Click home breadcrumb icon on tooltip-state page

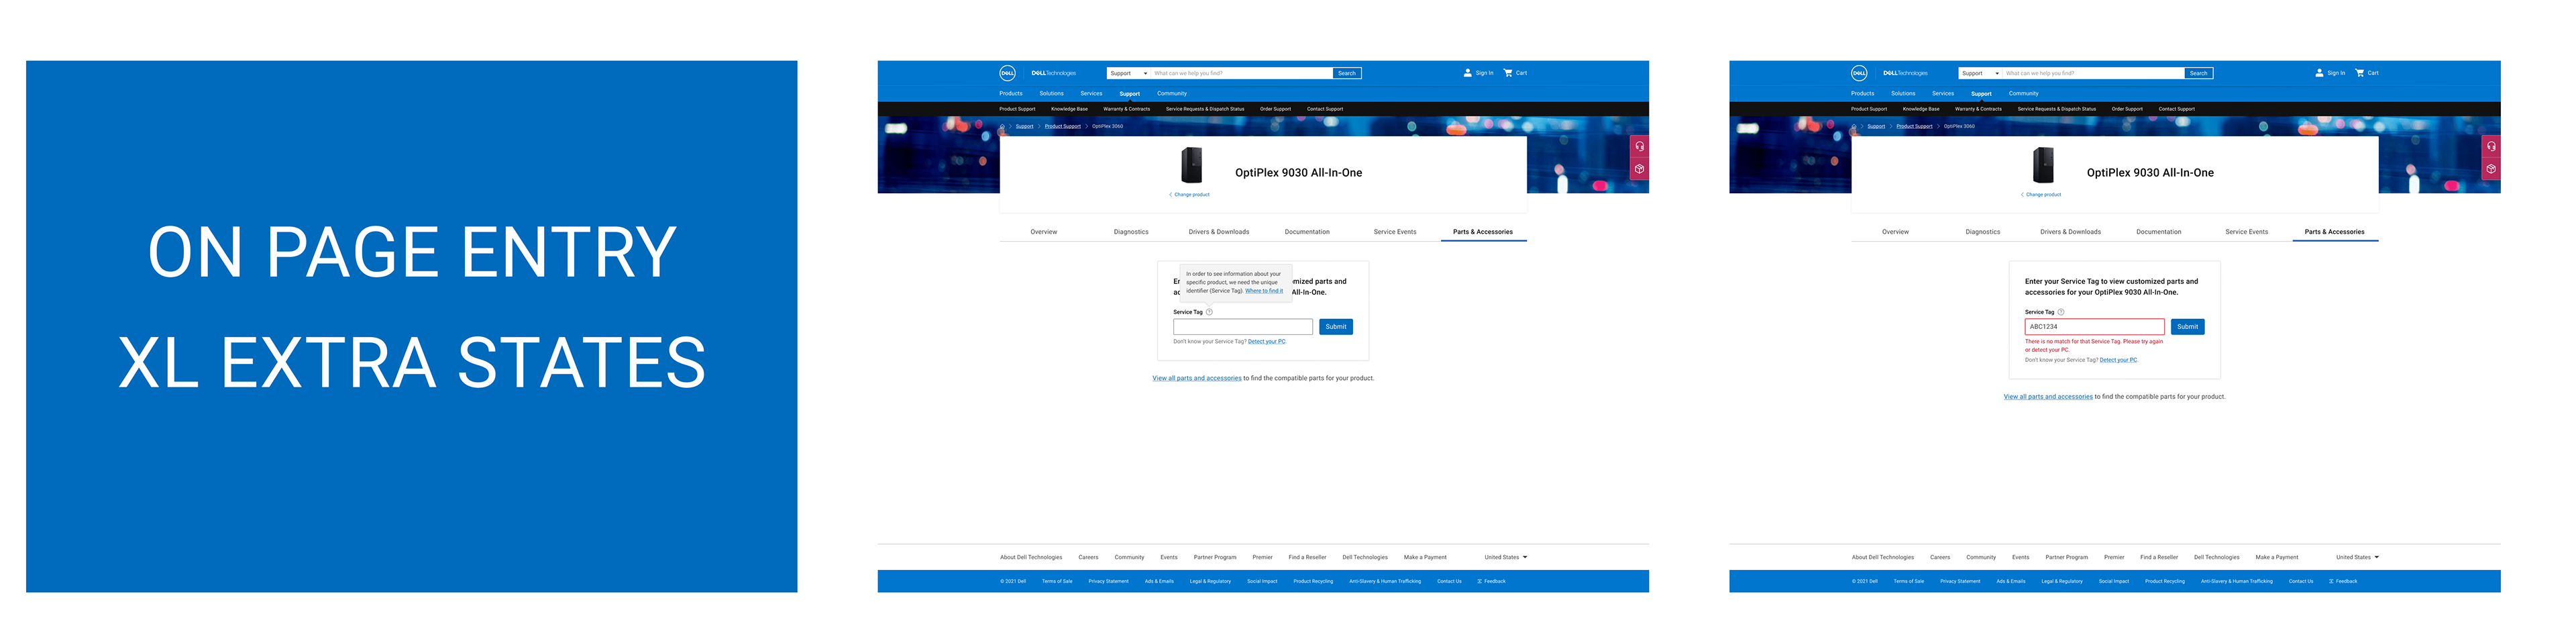[x=1003, y=127]
